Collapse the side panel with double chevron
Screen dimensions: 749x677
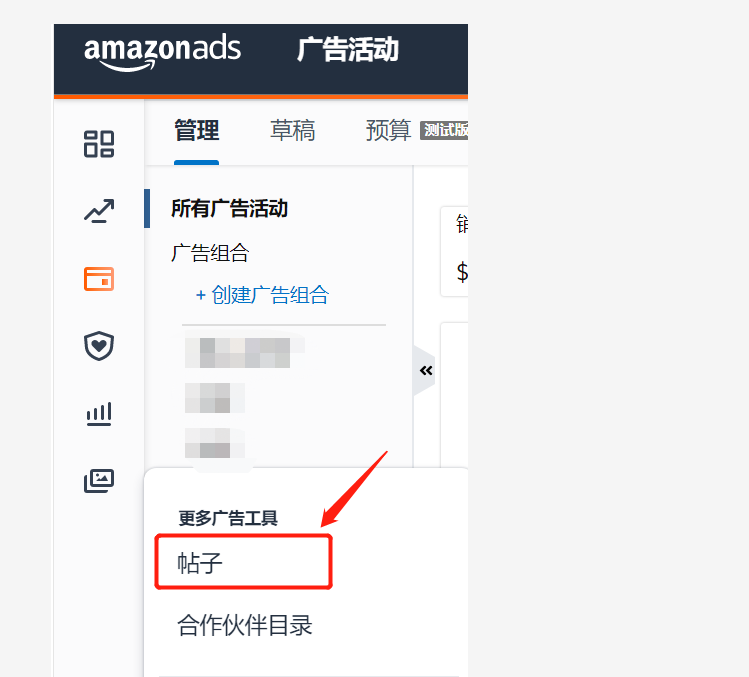[426, 370]
